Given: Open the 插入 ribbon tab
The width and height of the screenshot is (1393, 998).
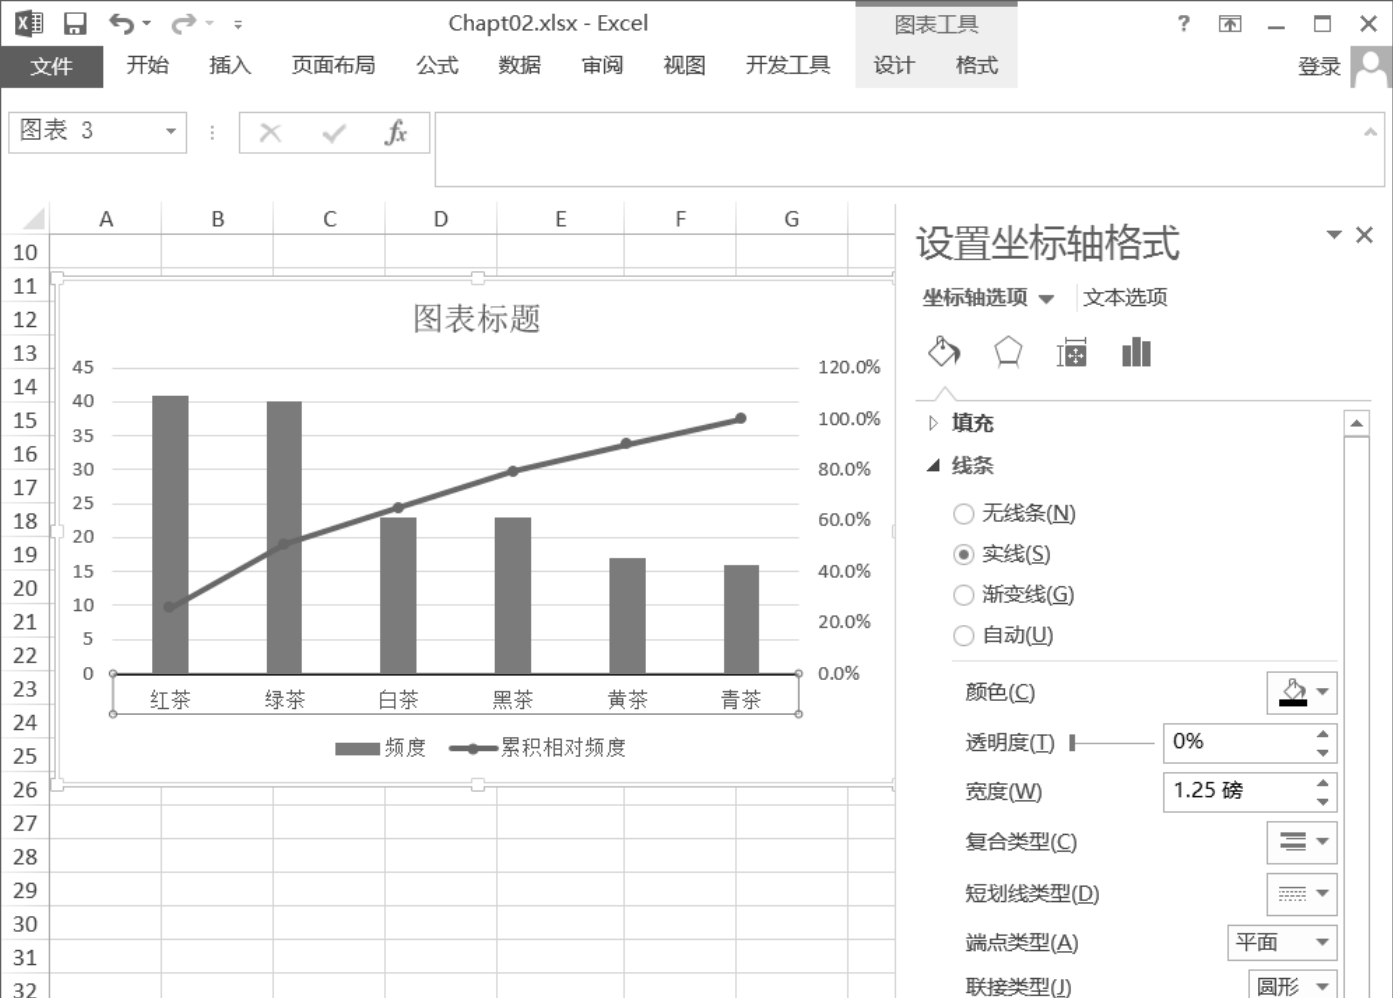Looking at the screenshot, I should 229,65.
